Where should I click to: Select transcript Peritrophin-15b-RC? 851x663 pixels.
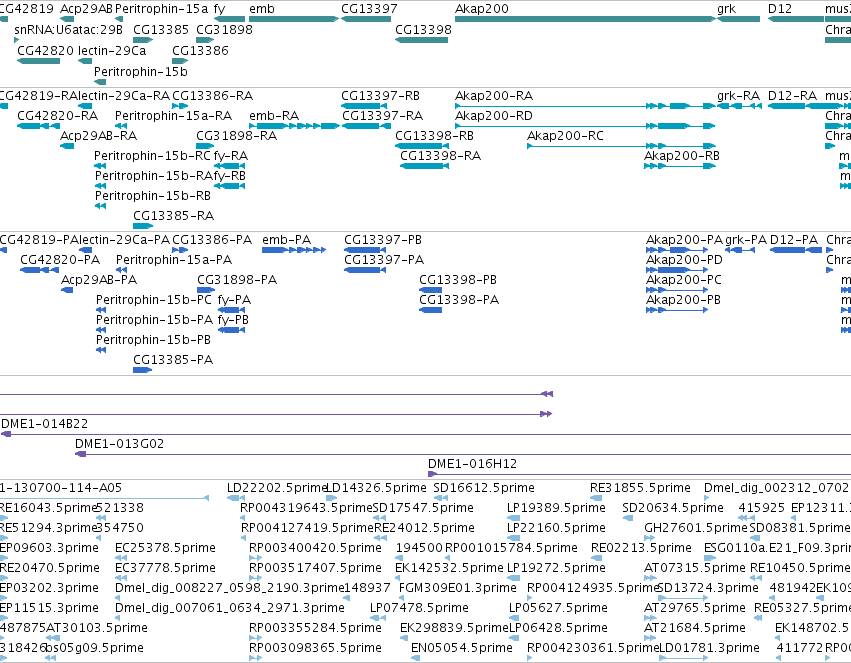pos(152,156)
